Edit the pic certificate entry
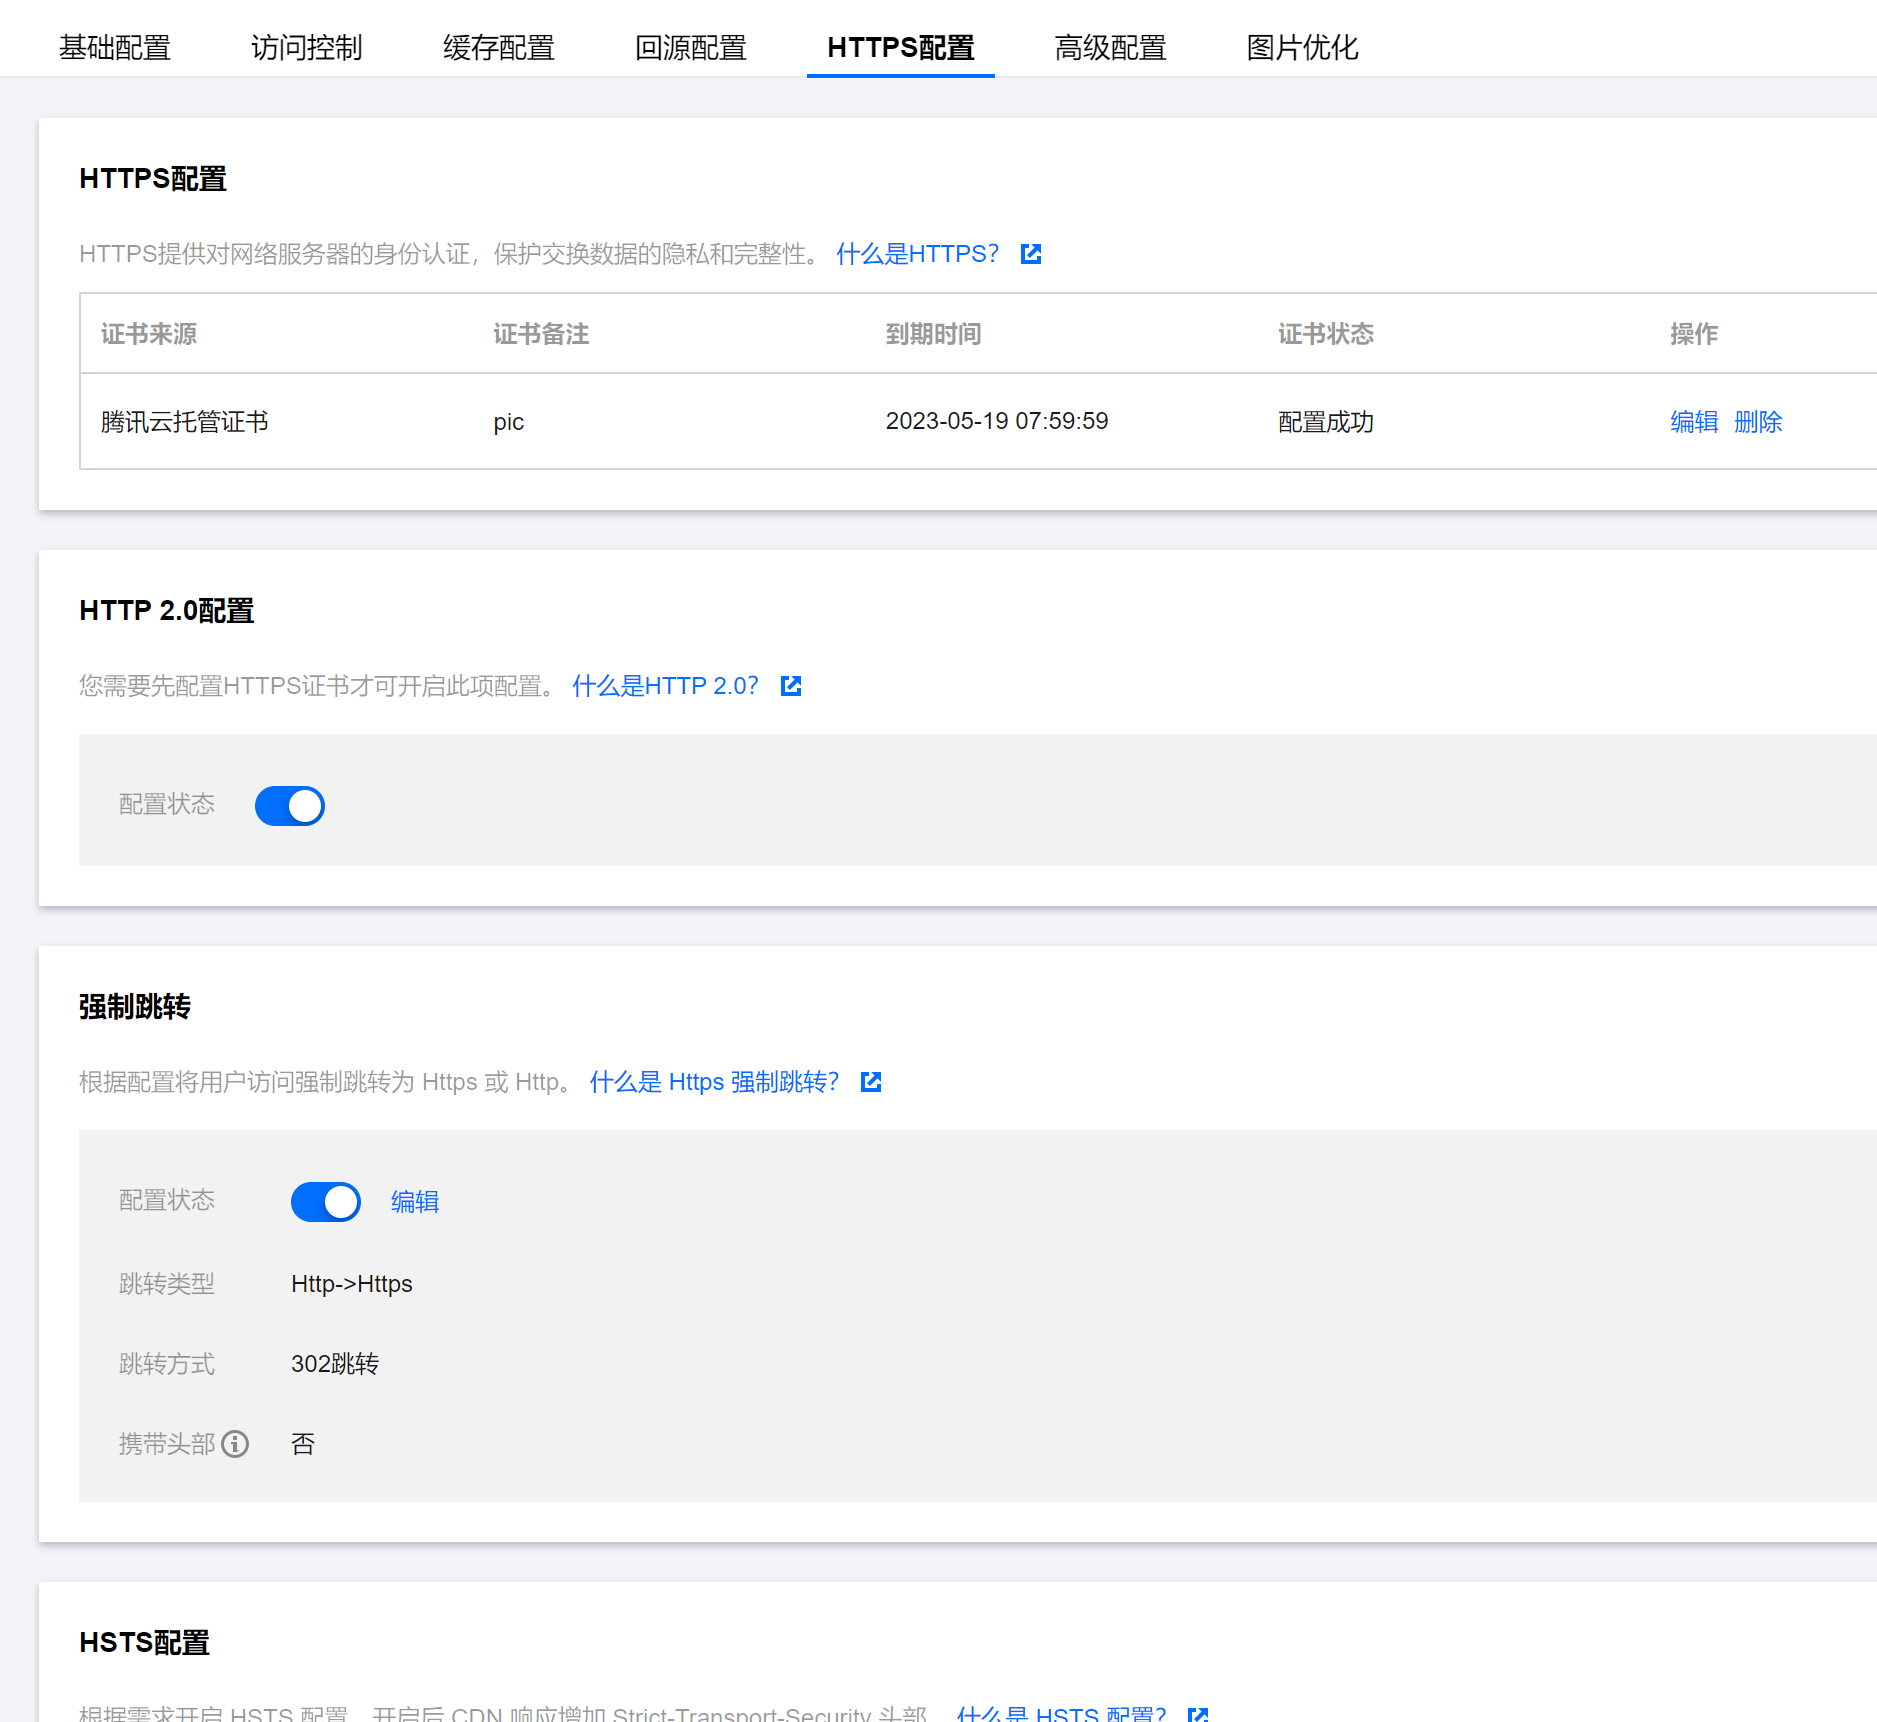Image resolution: width=1877 pixels, height=1722 pixels. pyautogui.click(x=1694, y=422)
